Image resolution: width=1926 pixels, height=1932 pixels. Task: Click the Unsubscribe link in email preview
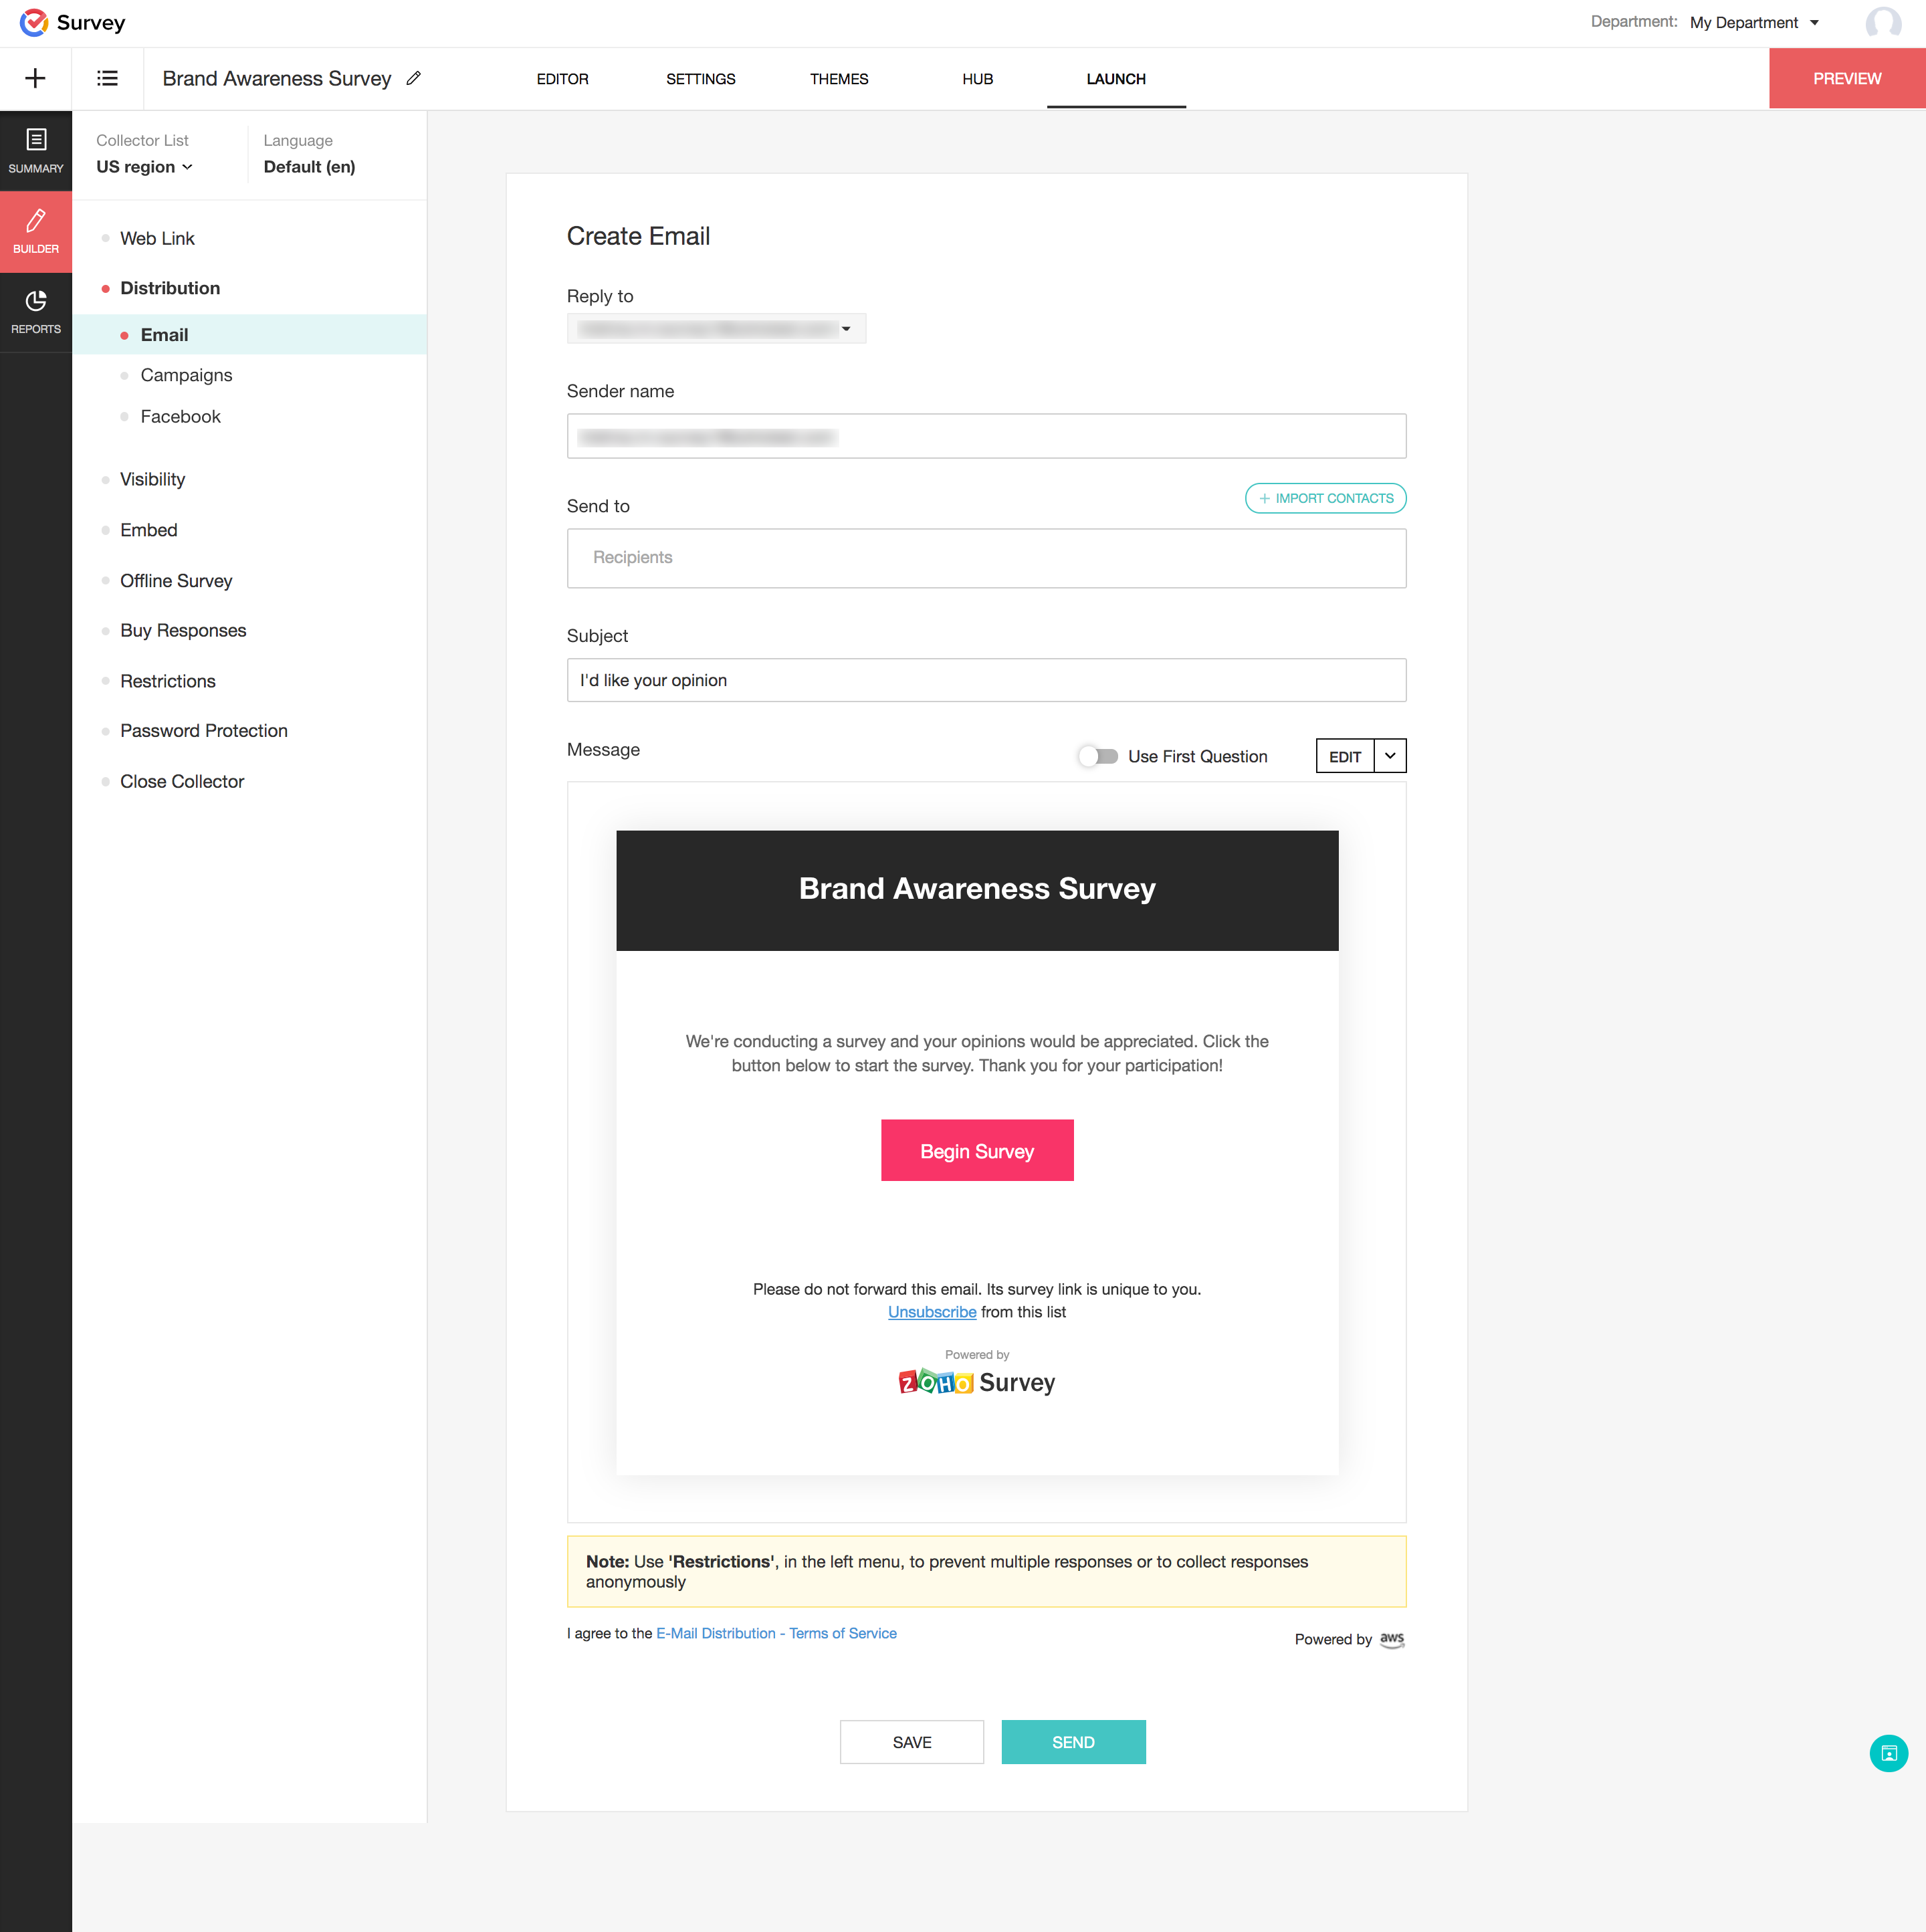(x=933, y=1313)
